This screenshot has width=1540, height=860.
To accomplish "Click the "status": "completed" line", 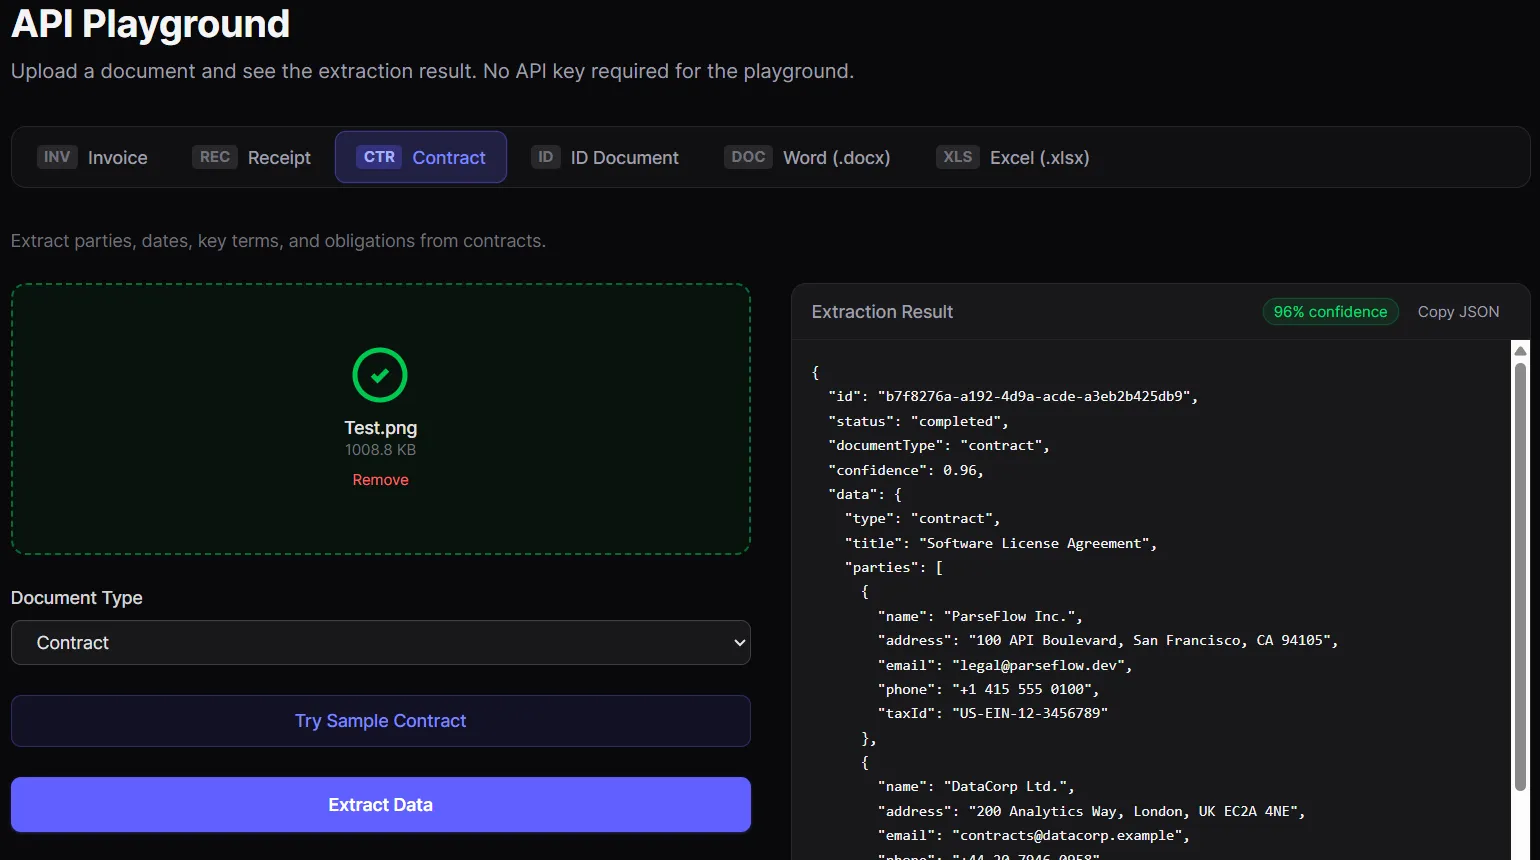I will tap(918, 421).
